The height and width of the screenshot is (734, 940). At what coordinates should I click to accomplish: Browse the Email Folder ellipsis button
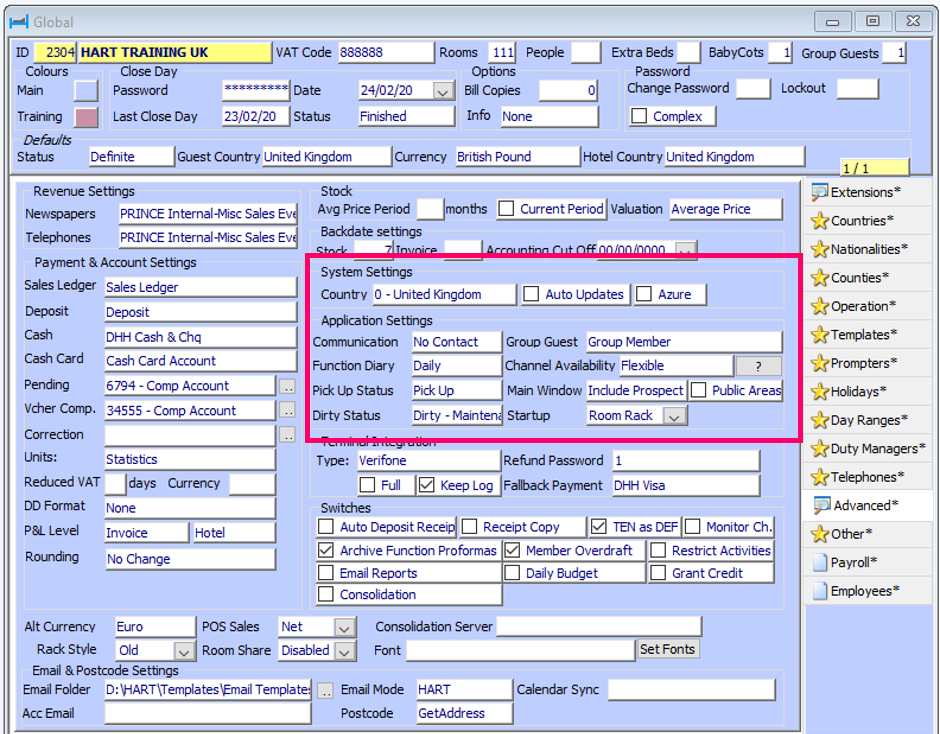(x=325, y=691)
